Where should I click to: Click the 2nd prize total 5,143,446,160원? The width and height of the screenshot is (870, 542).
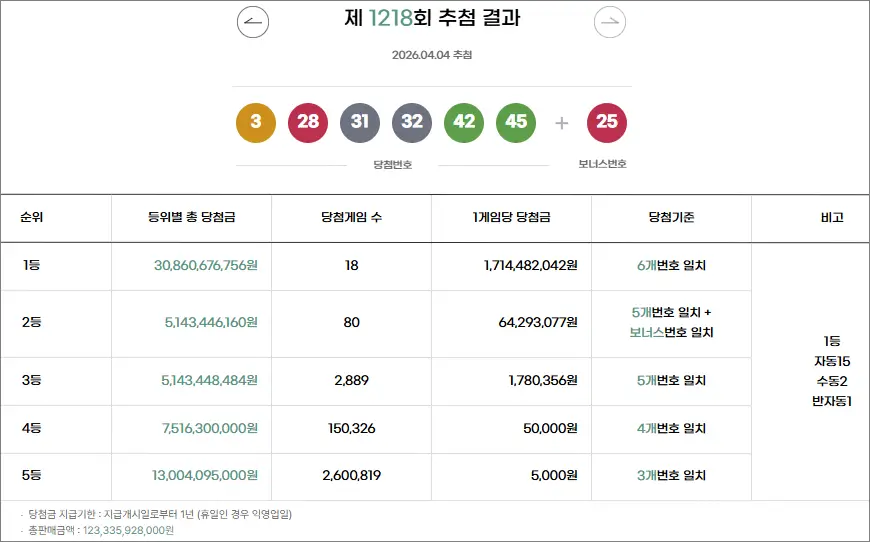tap(211, 323)
